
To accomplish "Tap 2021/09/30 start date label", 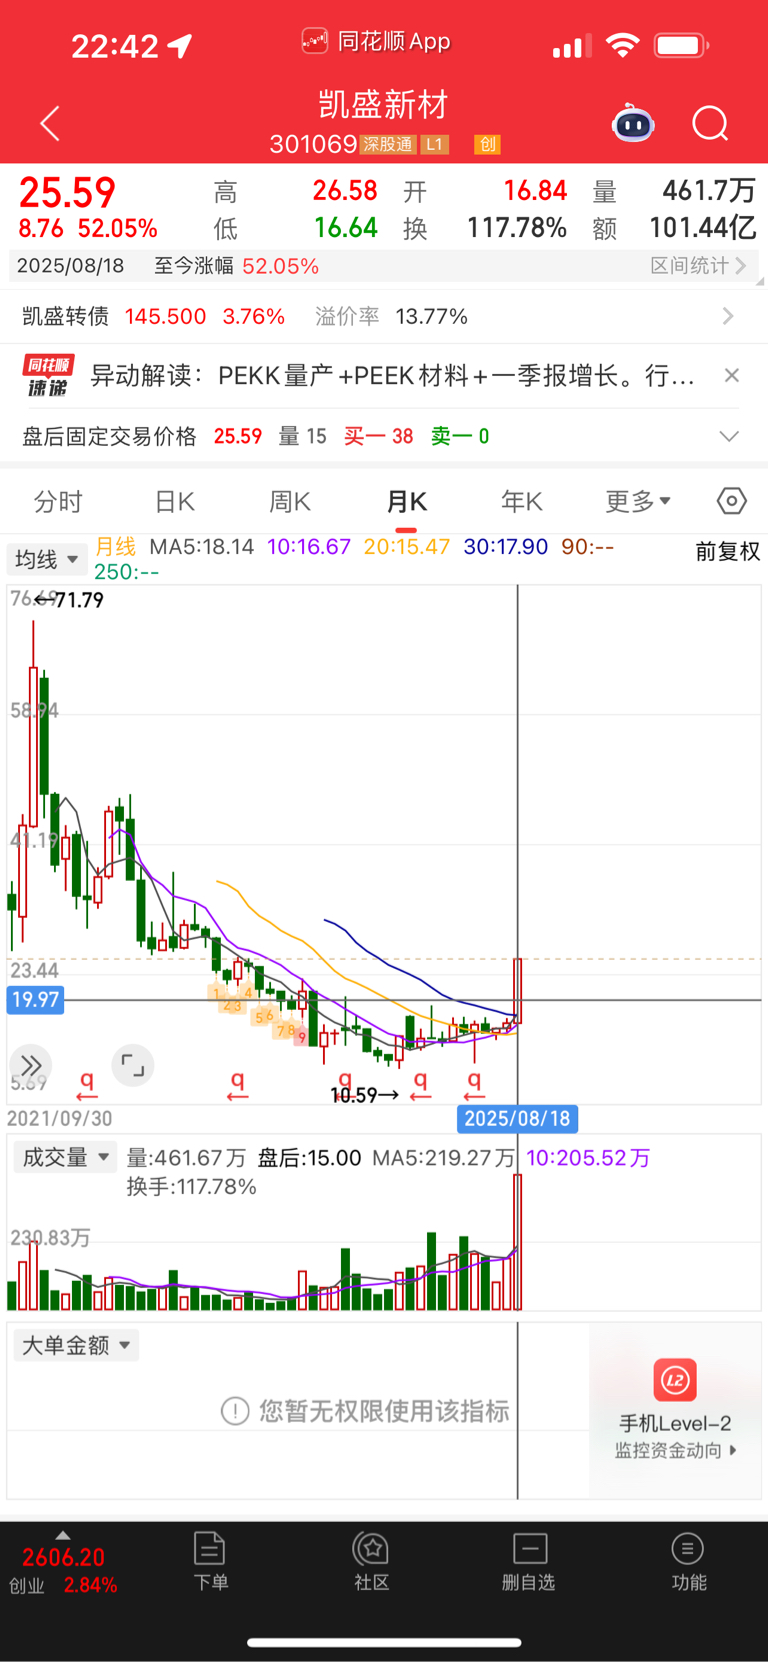I will 60,1118.
